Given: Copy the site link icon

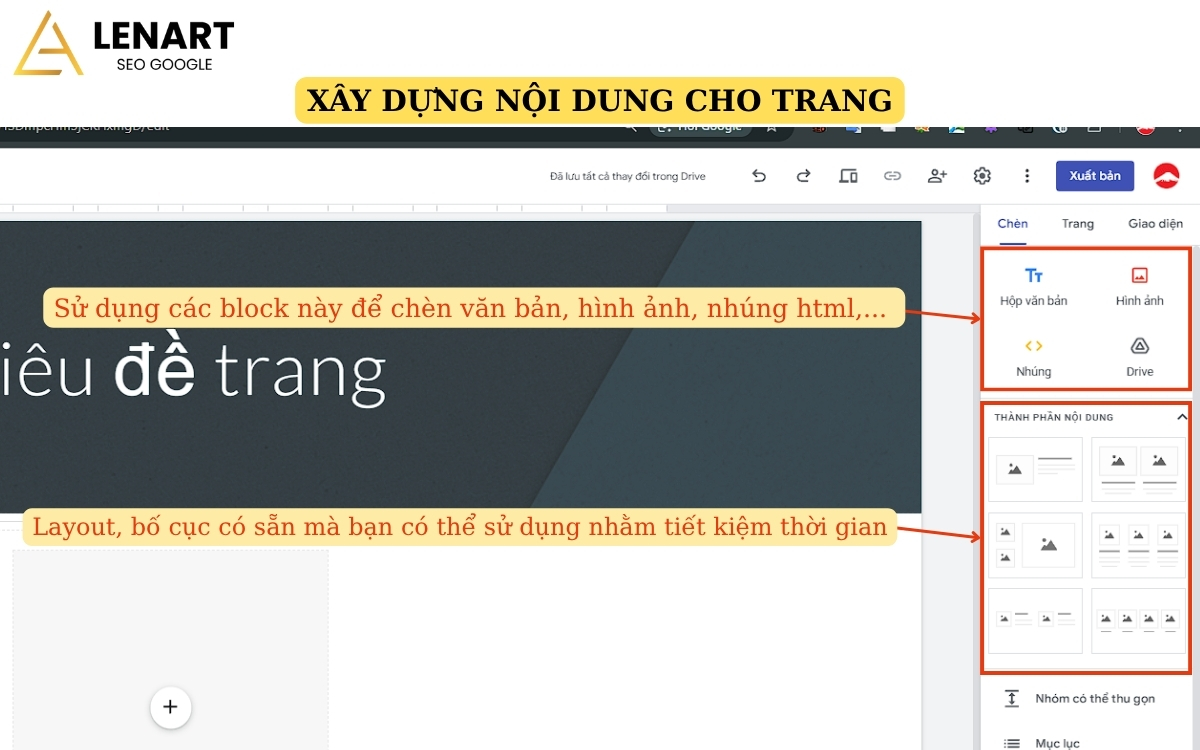Looking at the screenshot, I should [893, 175].
